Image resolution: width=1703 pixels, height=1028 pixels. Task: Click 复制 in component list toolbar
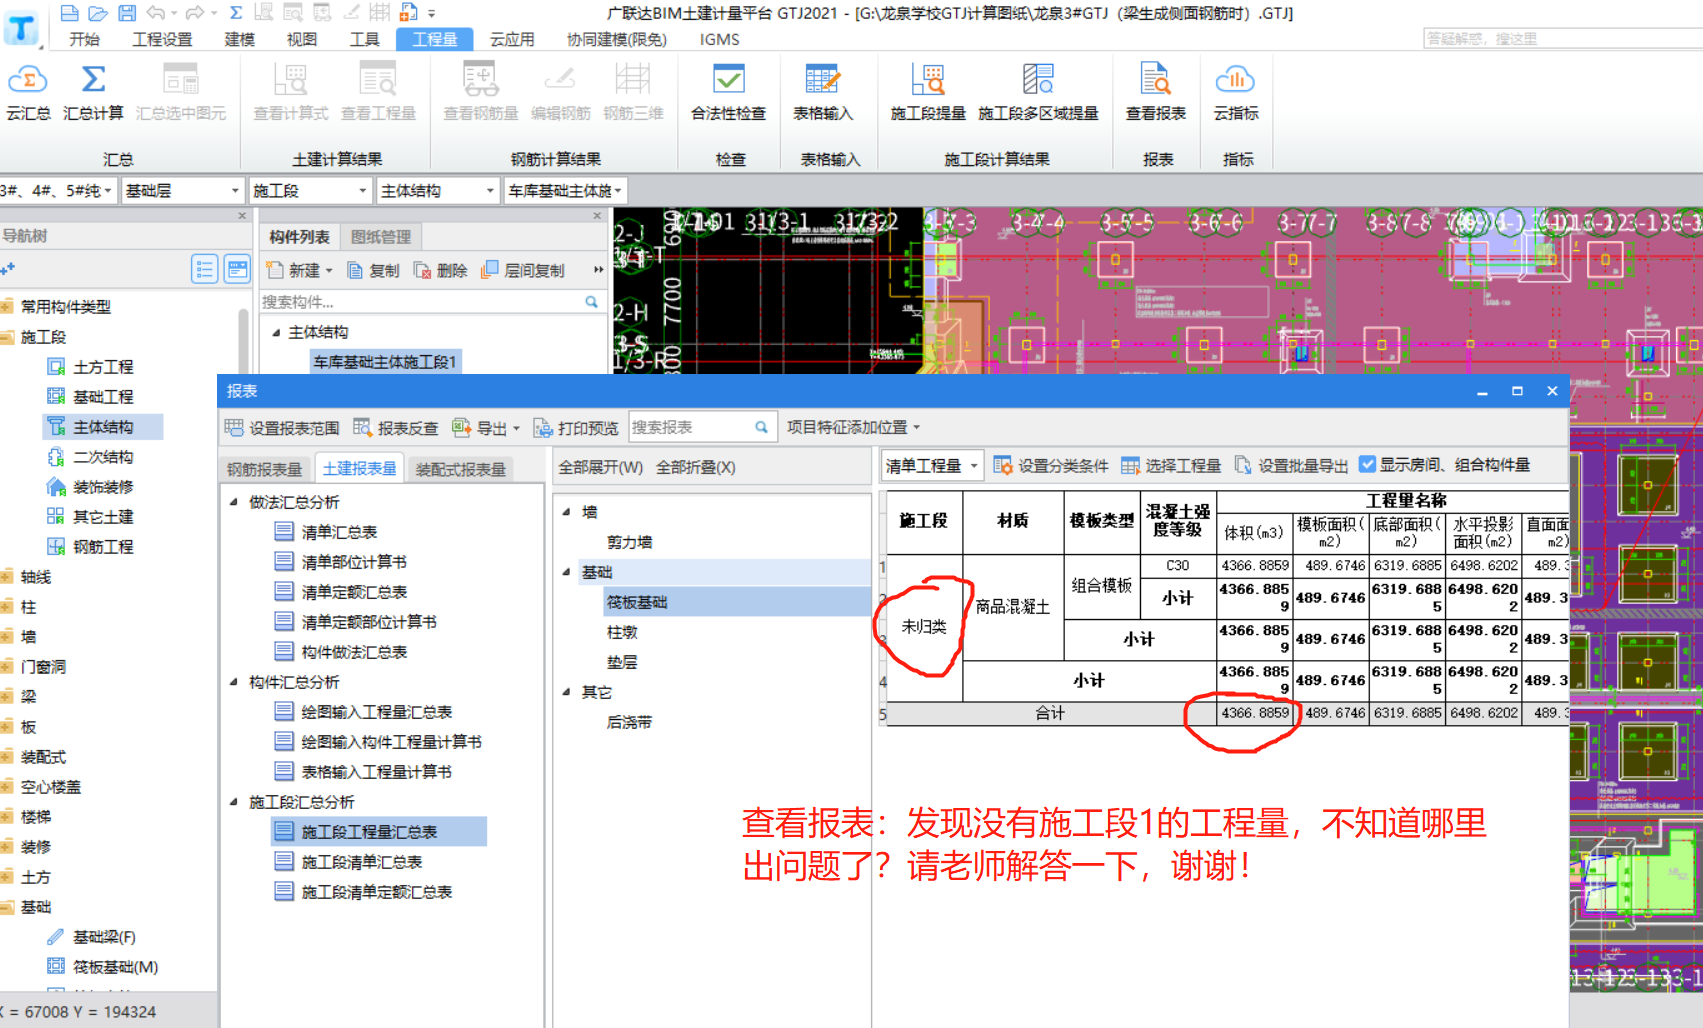(x=373, y=270)
